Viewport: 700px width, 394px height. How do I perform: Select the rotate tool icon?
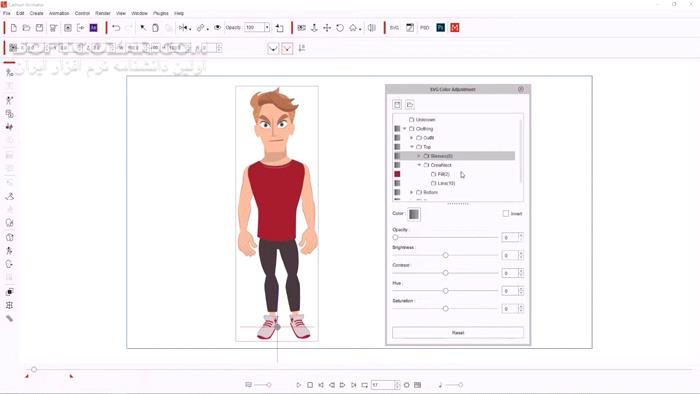(340, 28)
